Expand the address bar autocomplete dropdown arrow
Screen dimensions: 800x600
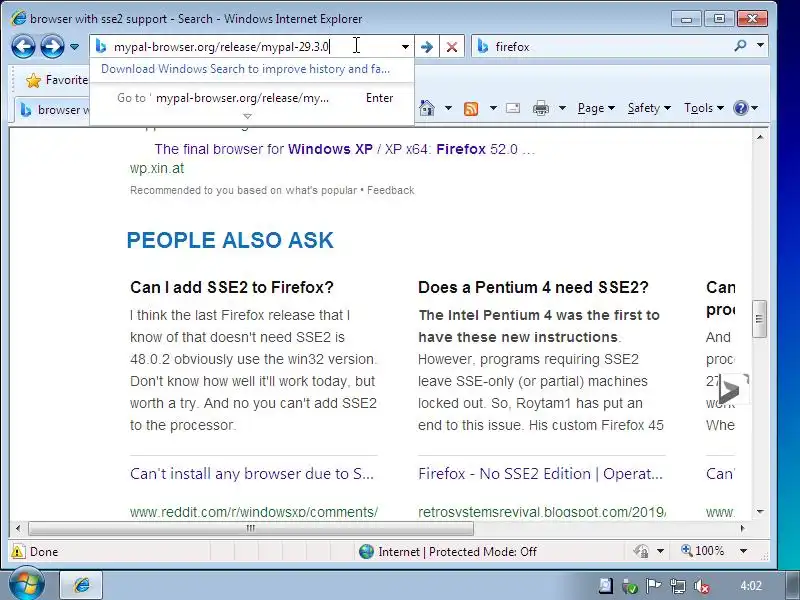[405, 47]
